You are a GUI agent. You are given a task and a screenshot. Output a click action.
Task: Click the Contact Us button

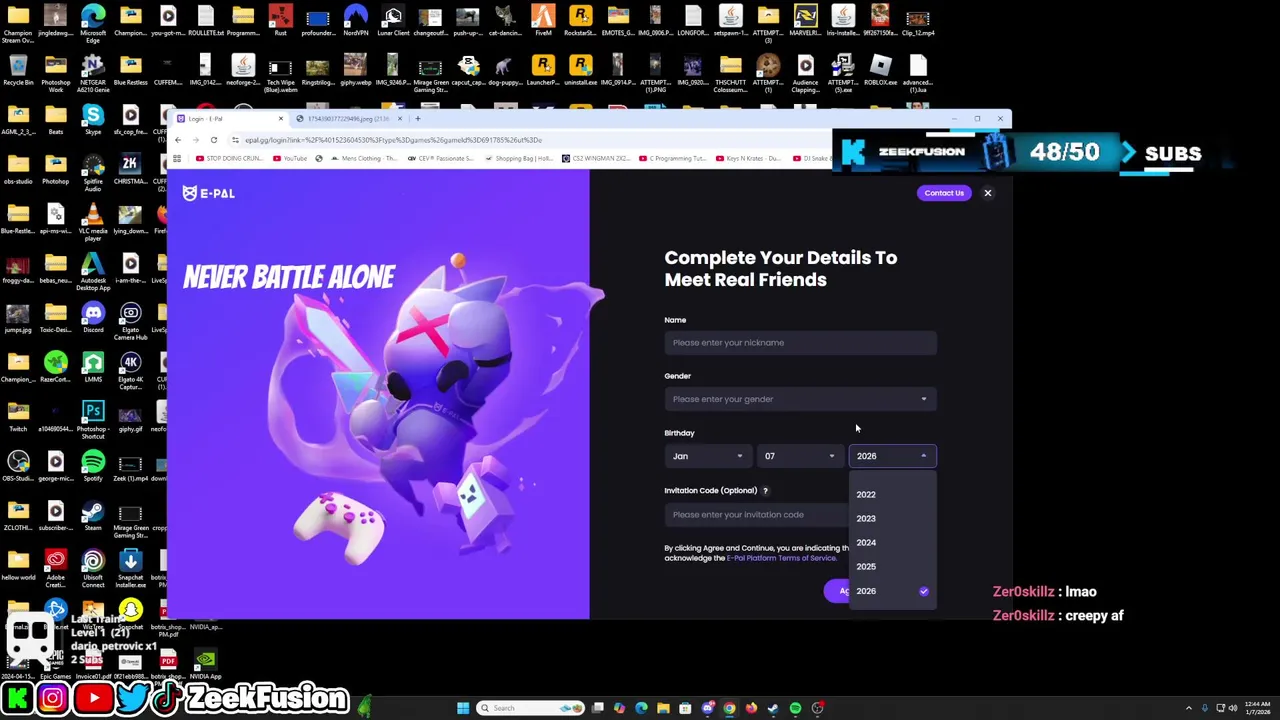(944, 193)
